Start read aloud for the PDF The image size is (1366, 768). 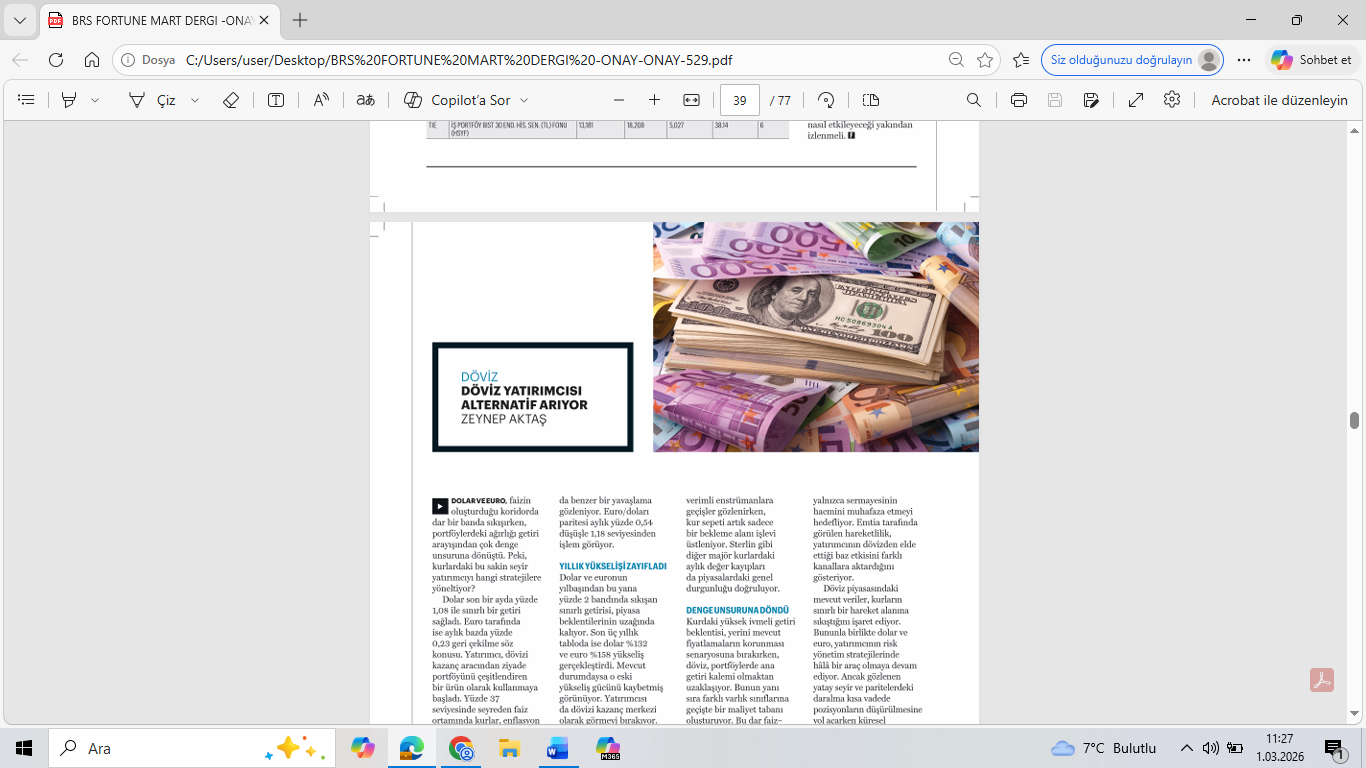coord(321,100)
